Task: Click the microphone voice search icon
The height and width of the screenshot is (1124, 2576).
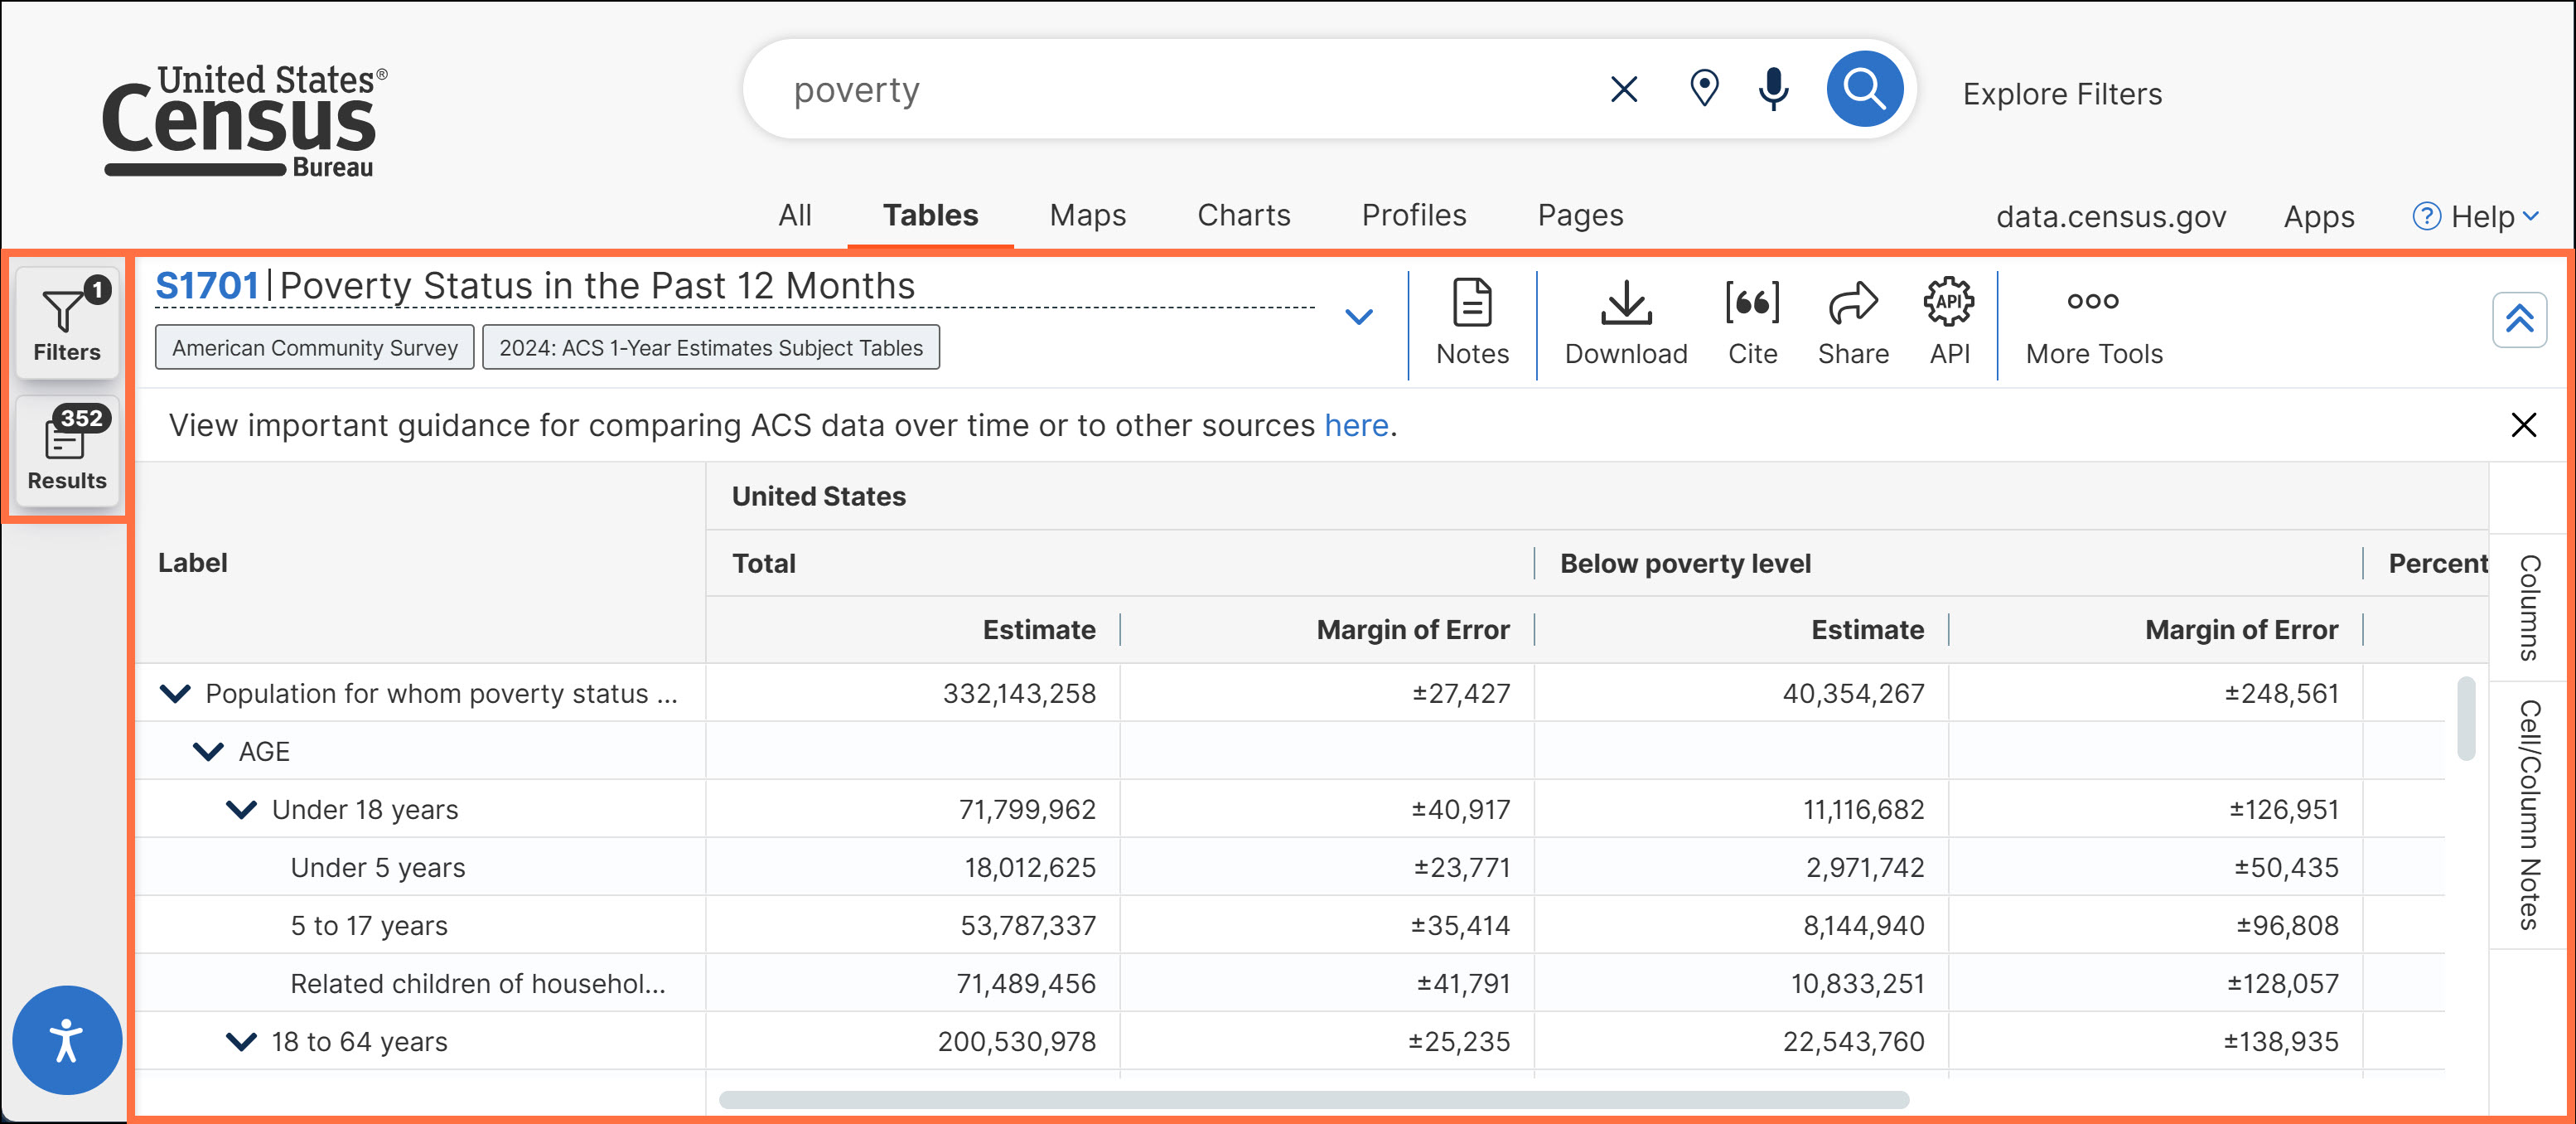Action: 1773,89
